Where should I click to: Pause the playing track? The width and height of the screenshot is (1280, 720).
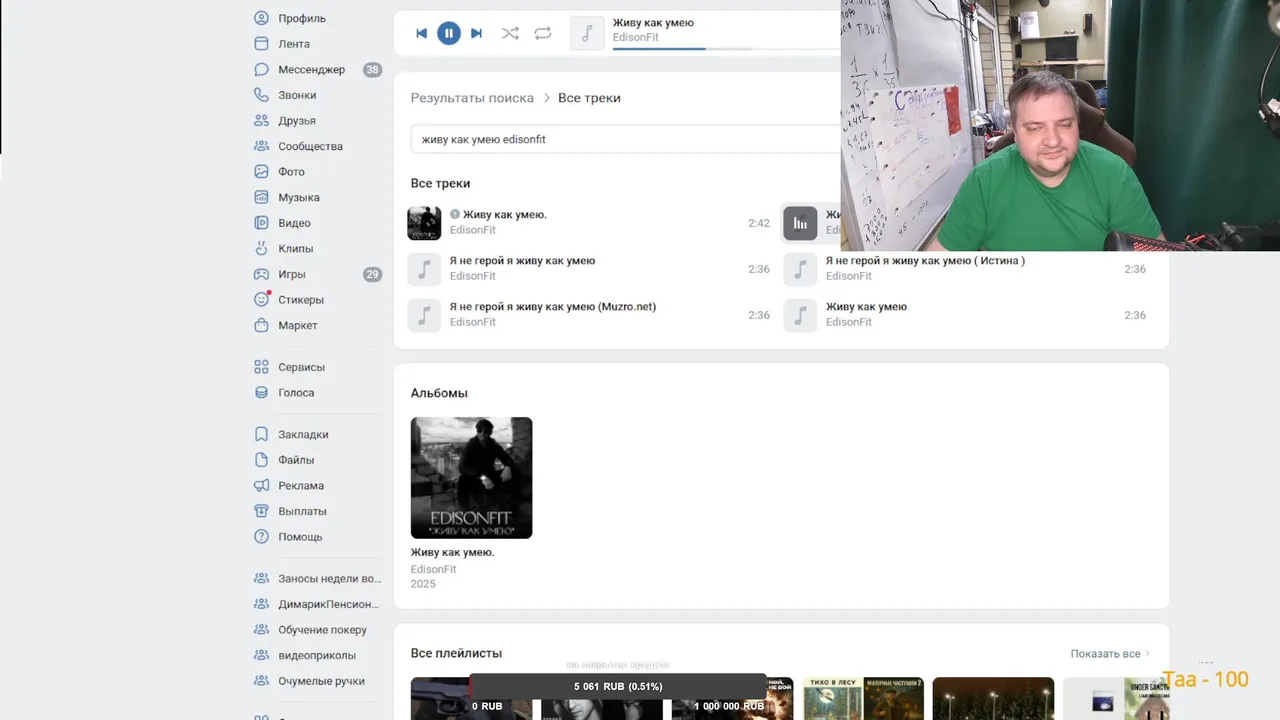(448, 33)
